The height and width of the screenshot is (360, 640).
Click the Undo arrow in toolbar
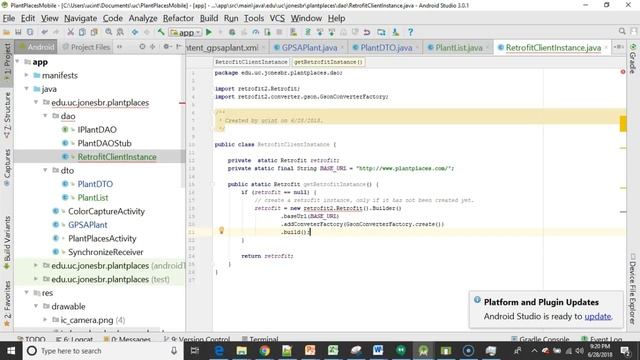44,32
